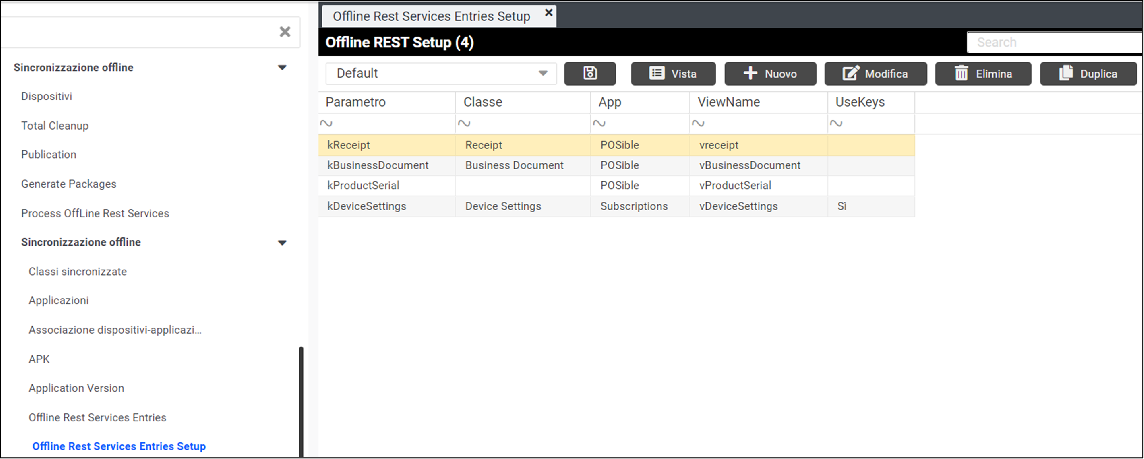Click the Search field in header
Image resolution: width=1144 pixels, height=459 pixels.
pyautogui.click(x=1052, y=42)
